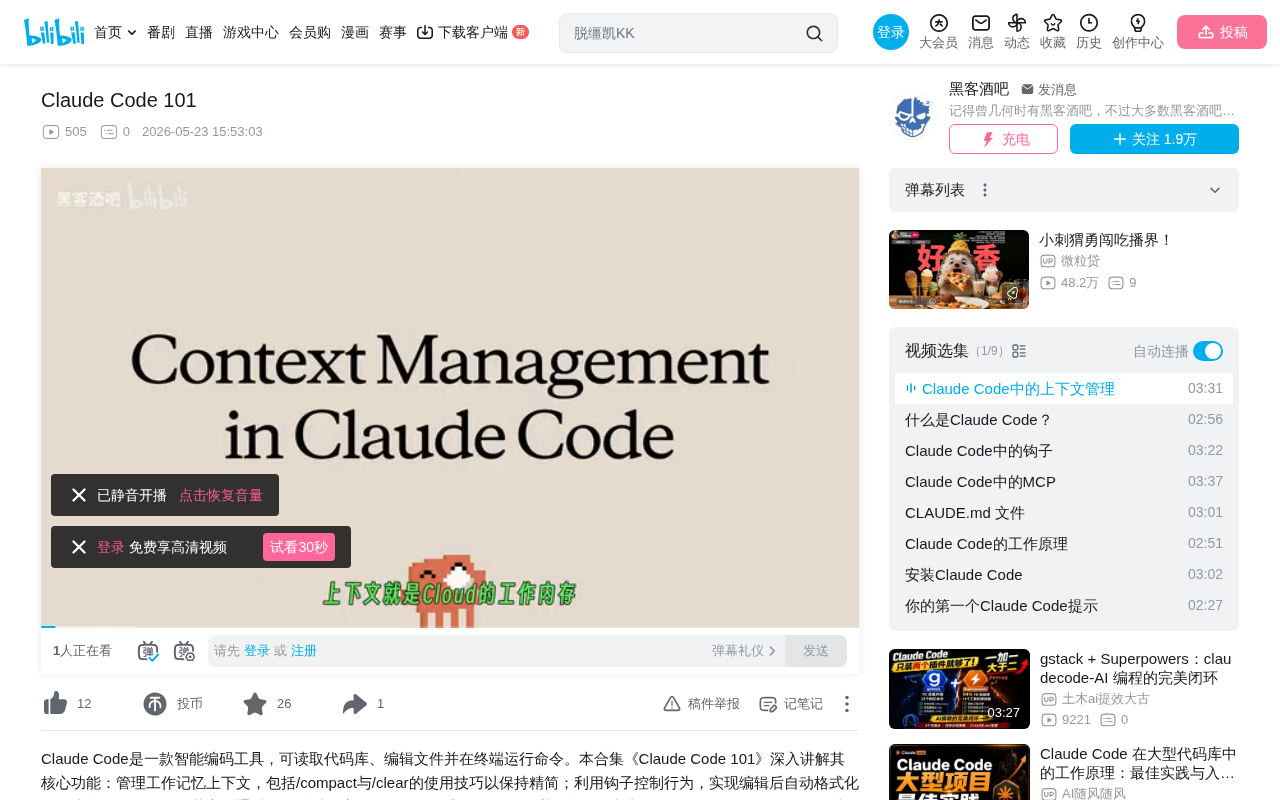Play CLAUDE.md 文件 episode

click(1064, 513)
